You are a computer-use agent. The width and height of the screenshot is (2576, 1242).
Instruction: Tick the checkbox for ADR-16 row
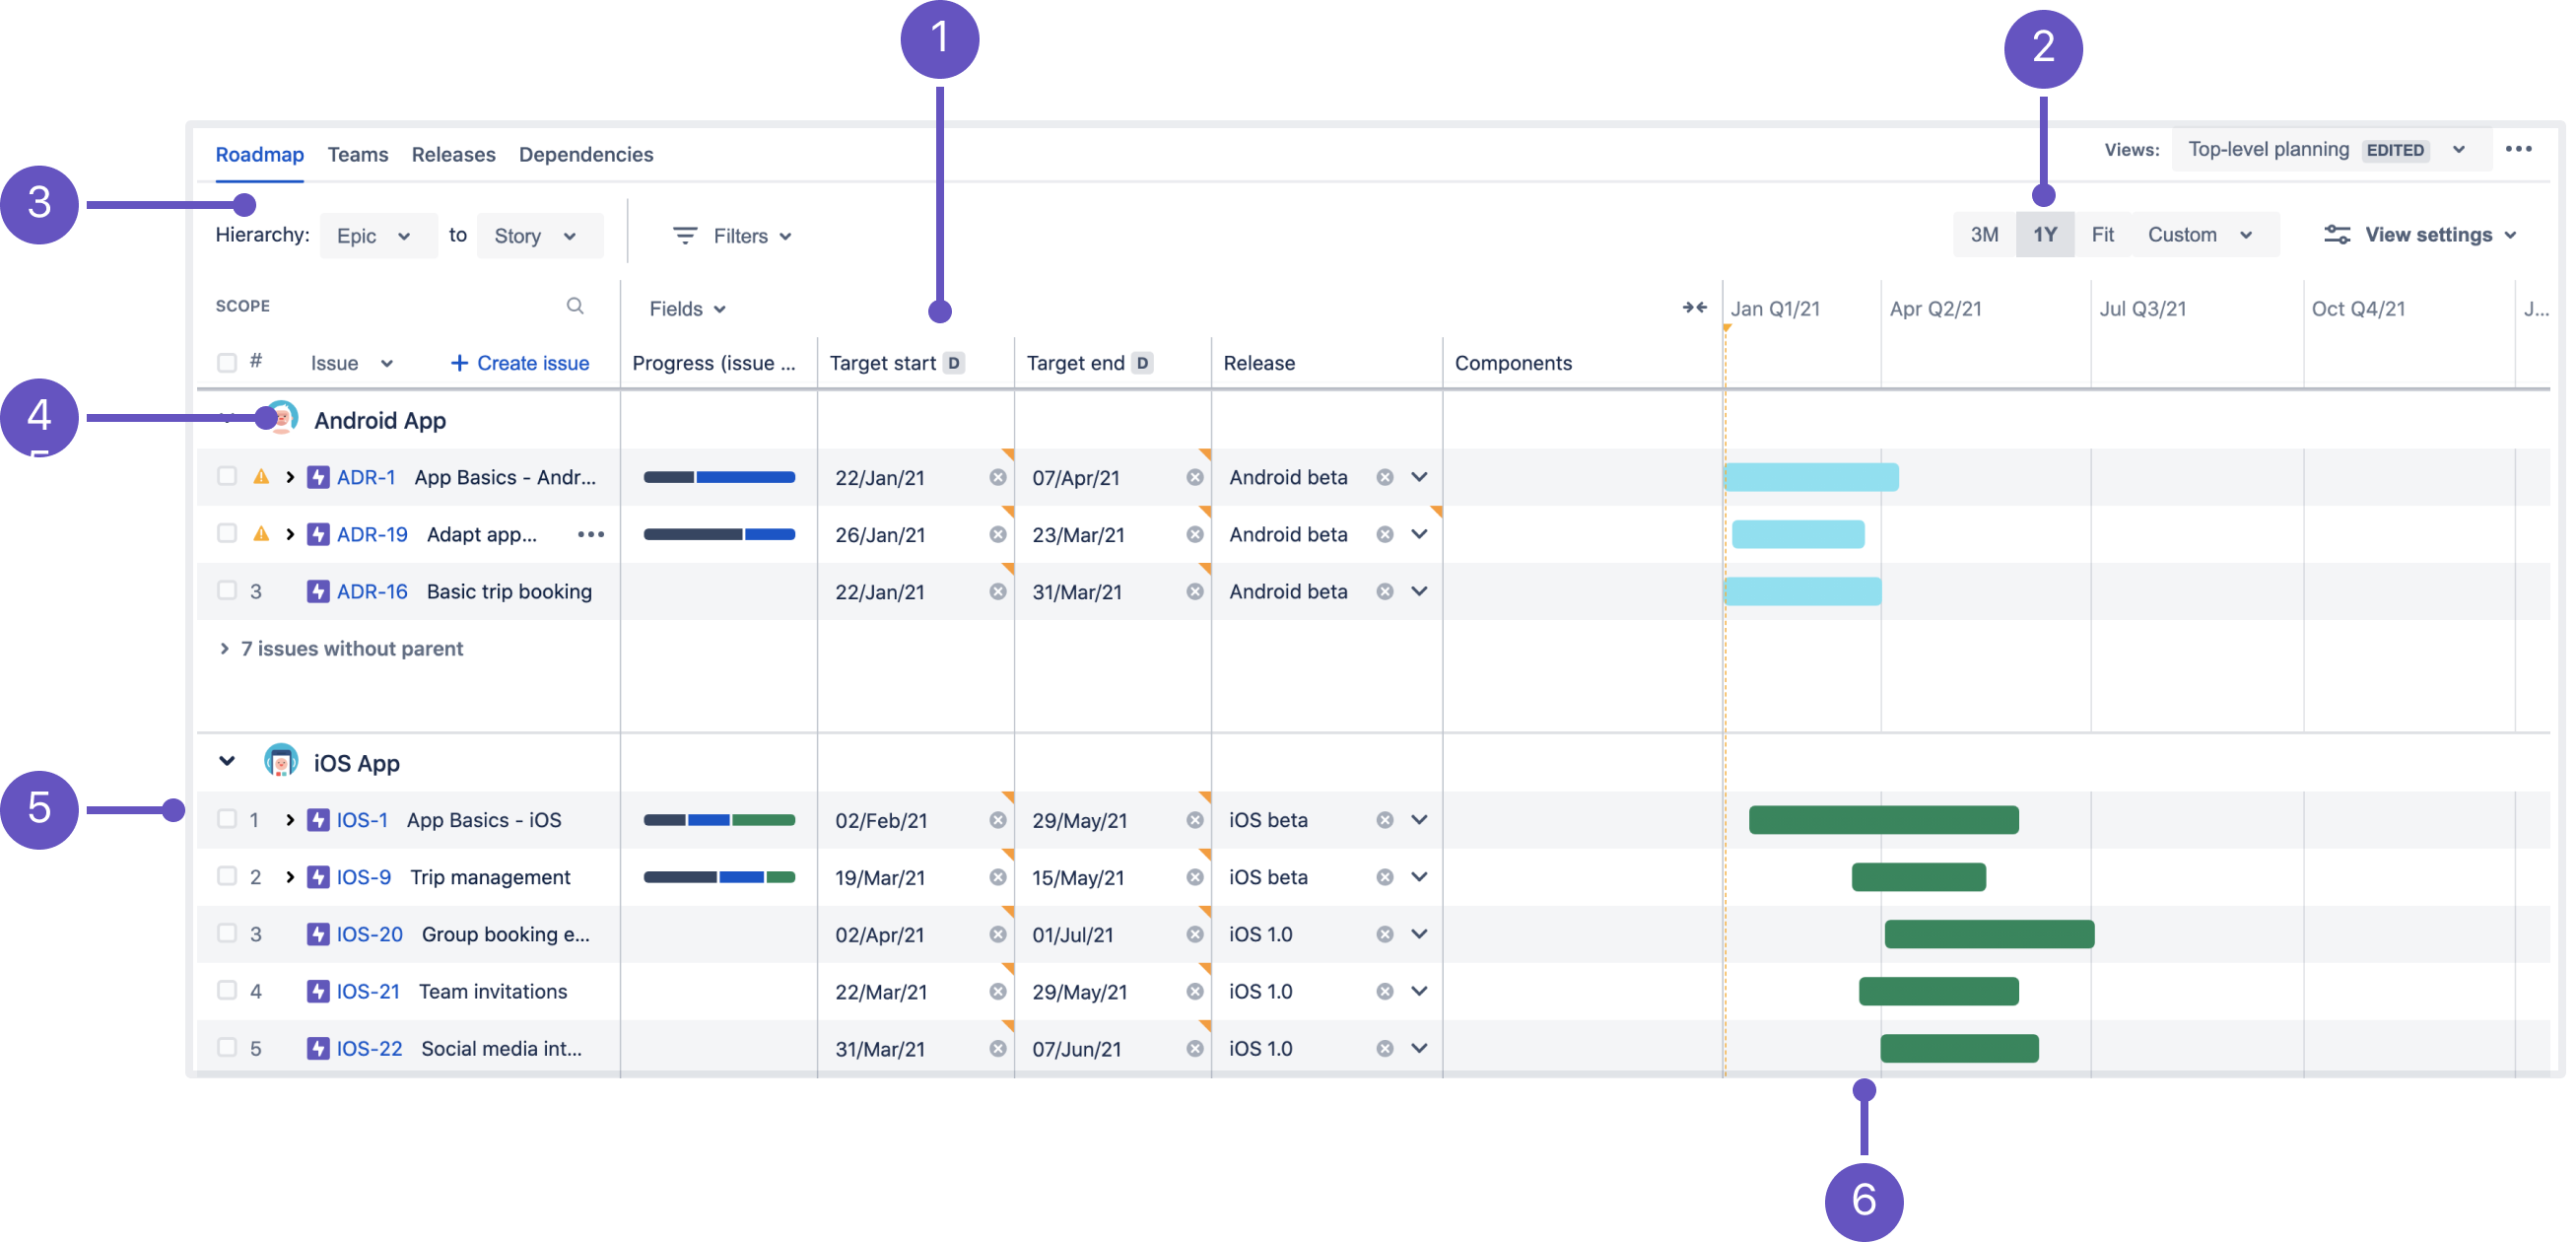(227, 591)
